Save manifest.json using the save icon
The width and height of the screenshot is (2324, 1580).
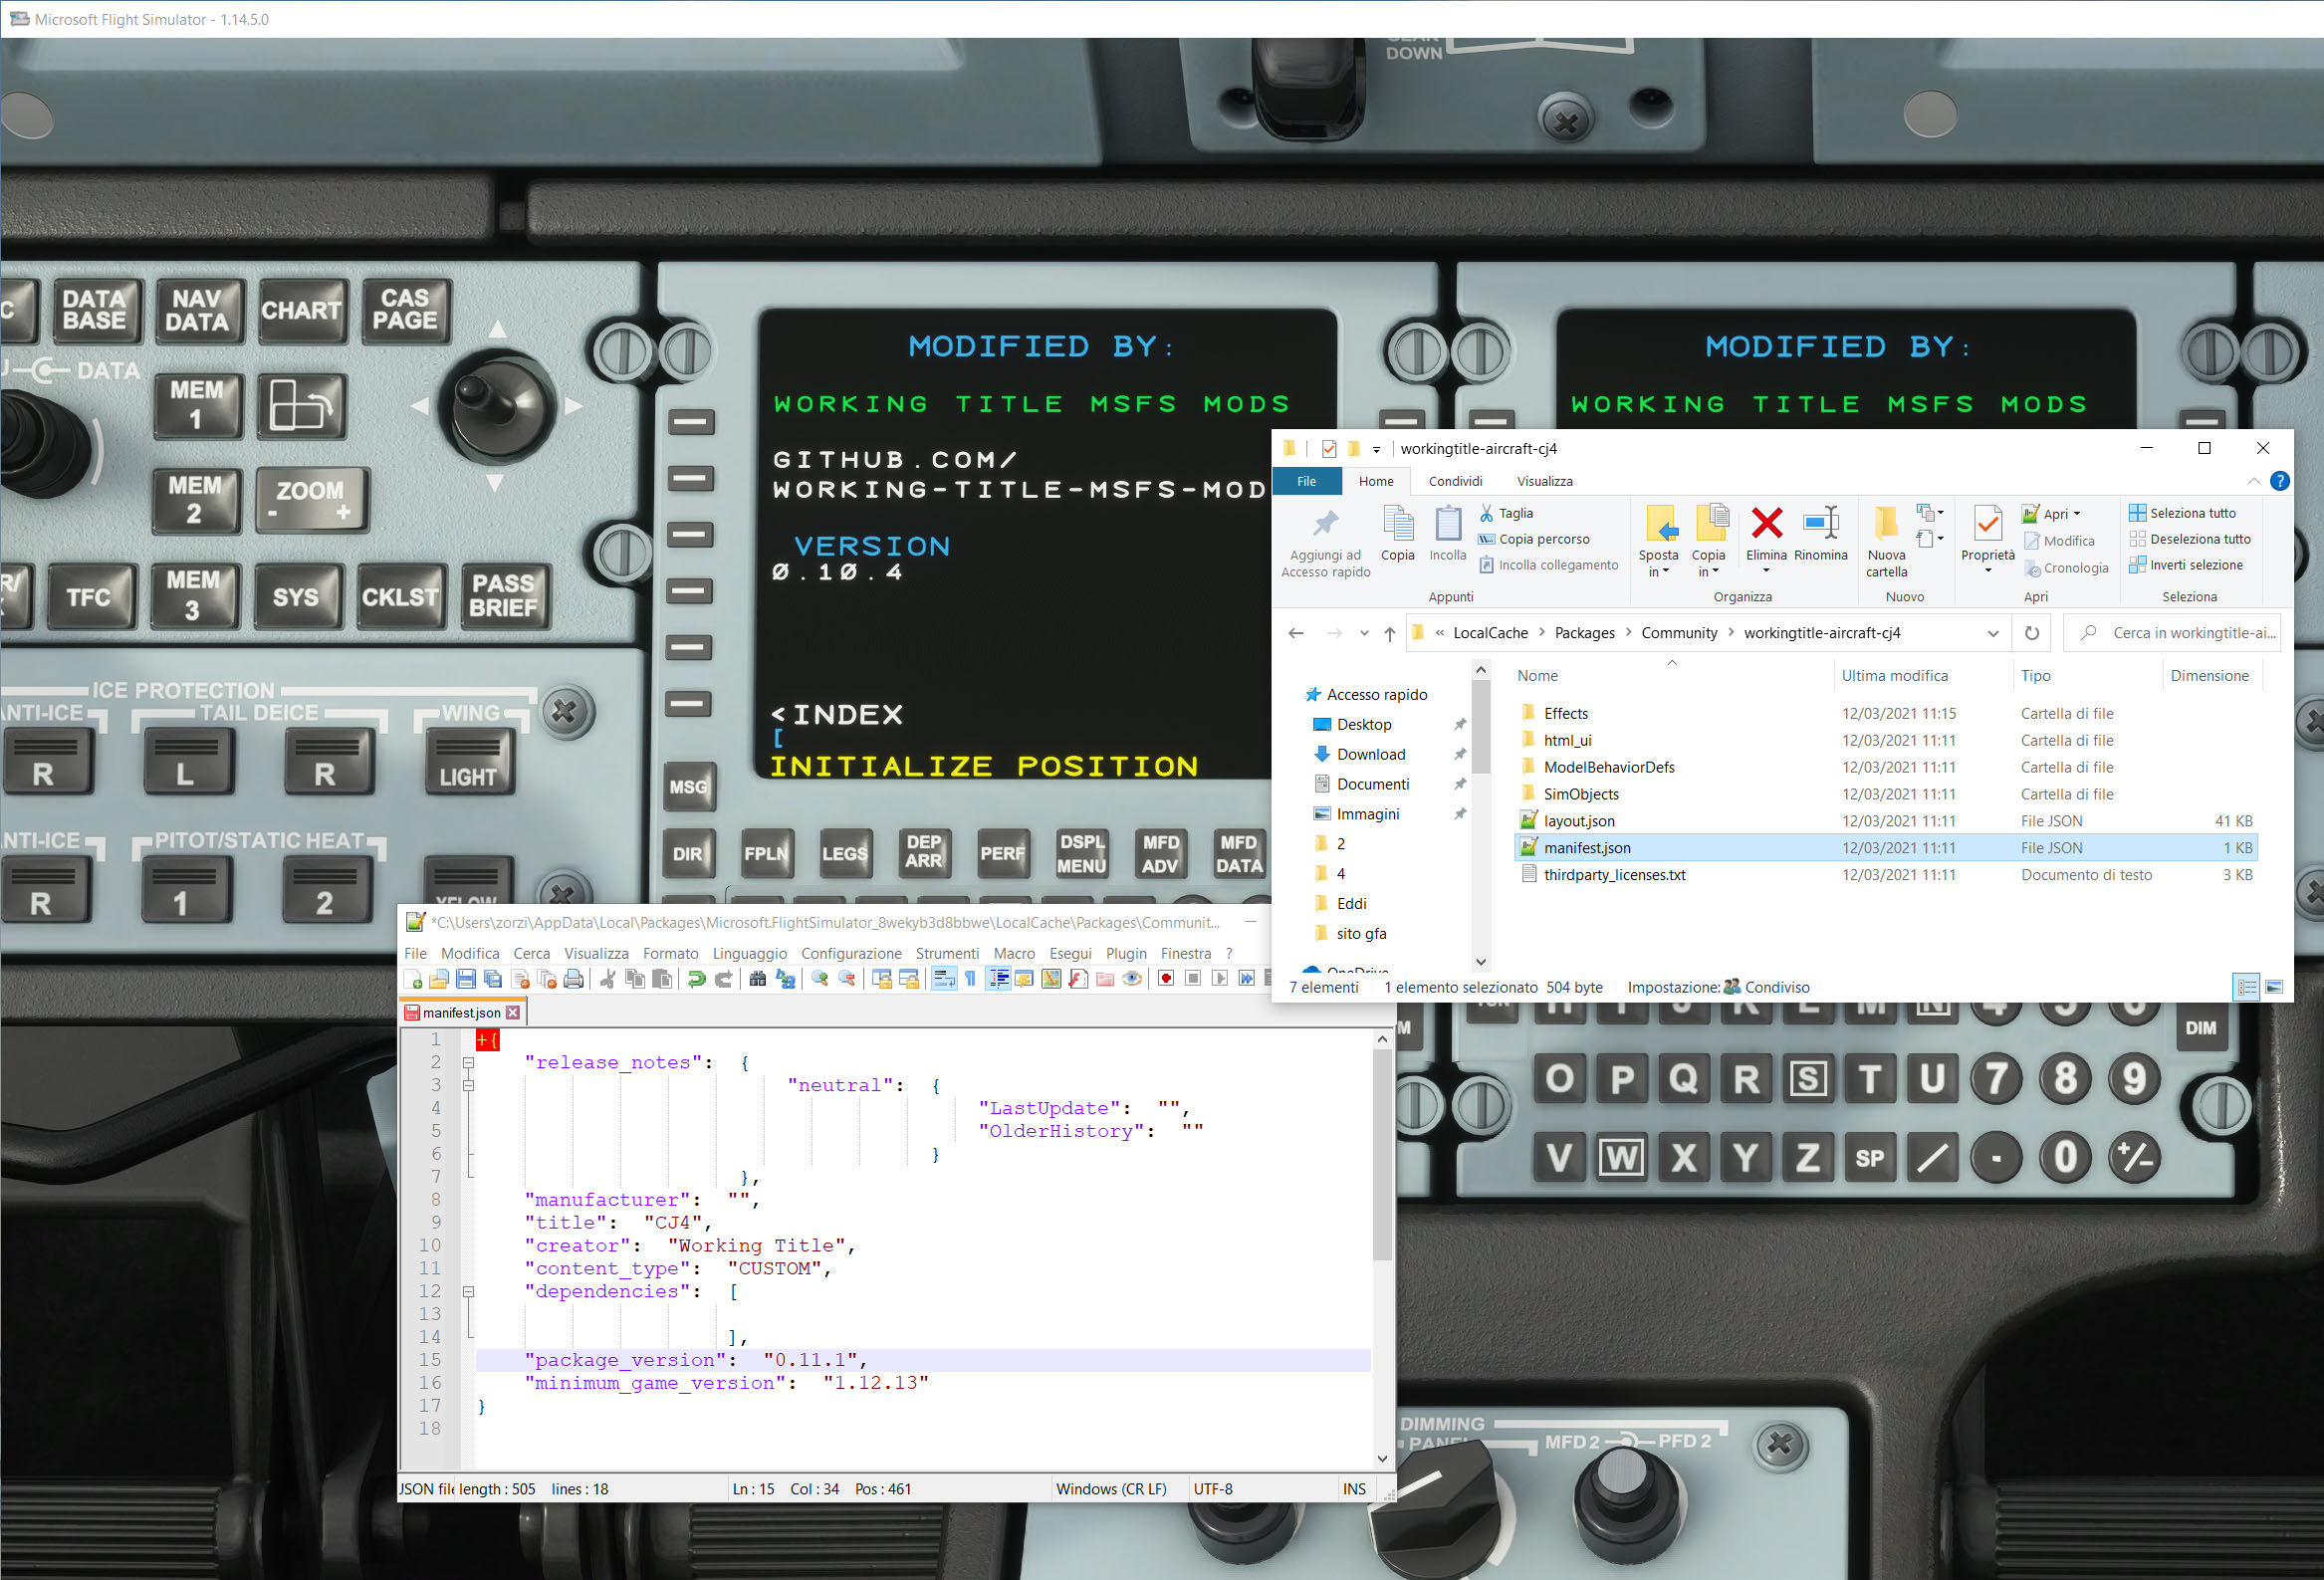[465, 981]
